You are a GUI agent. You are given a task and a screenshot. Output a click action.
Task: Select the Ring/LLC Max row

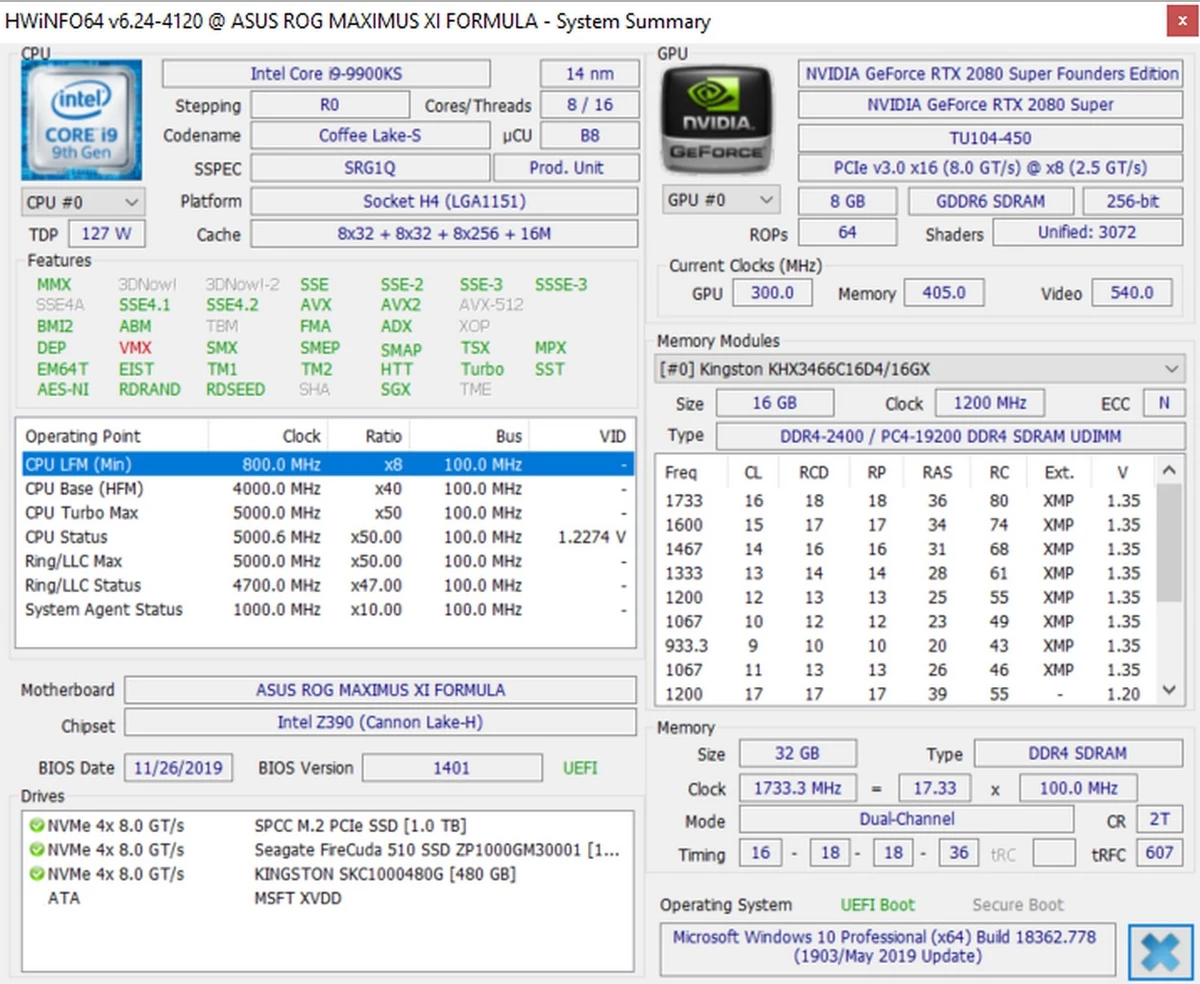[326, 561]
